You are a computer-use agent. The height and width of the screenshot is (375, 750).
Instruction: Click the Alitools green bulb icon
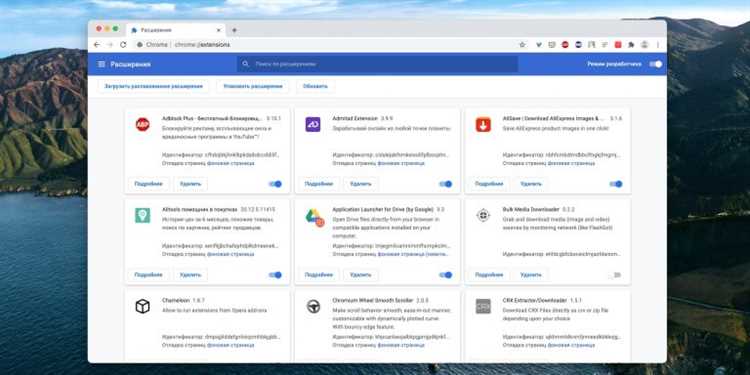(x=143, y=215)
